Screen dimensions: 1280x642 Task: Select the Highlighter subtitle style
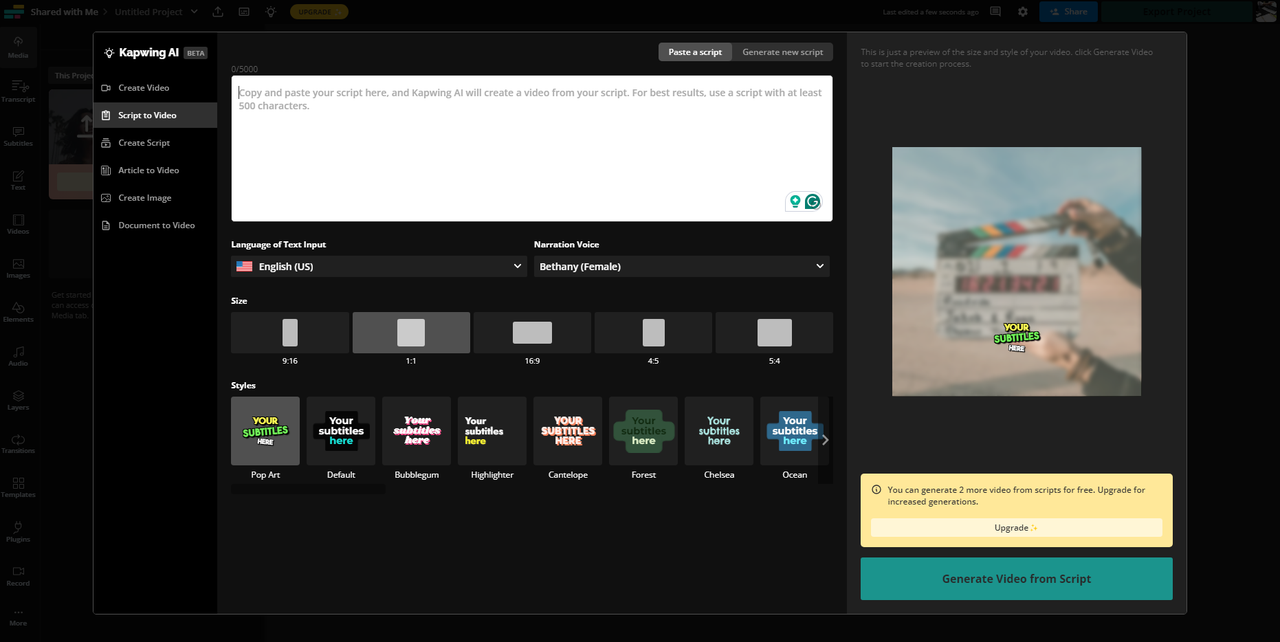point(492,431)
